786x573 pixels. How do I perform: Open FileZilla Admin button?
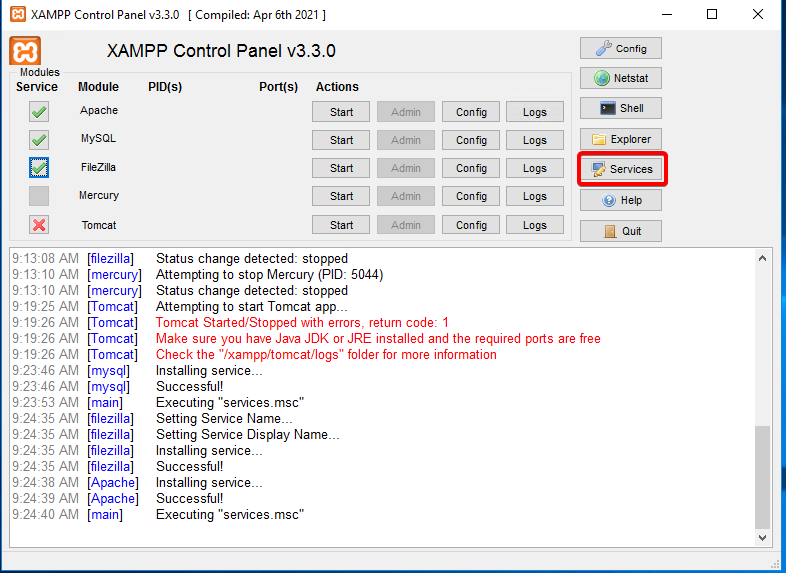[406, 168]
